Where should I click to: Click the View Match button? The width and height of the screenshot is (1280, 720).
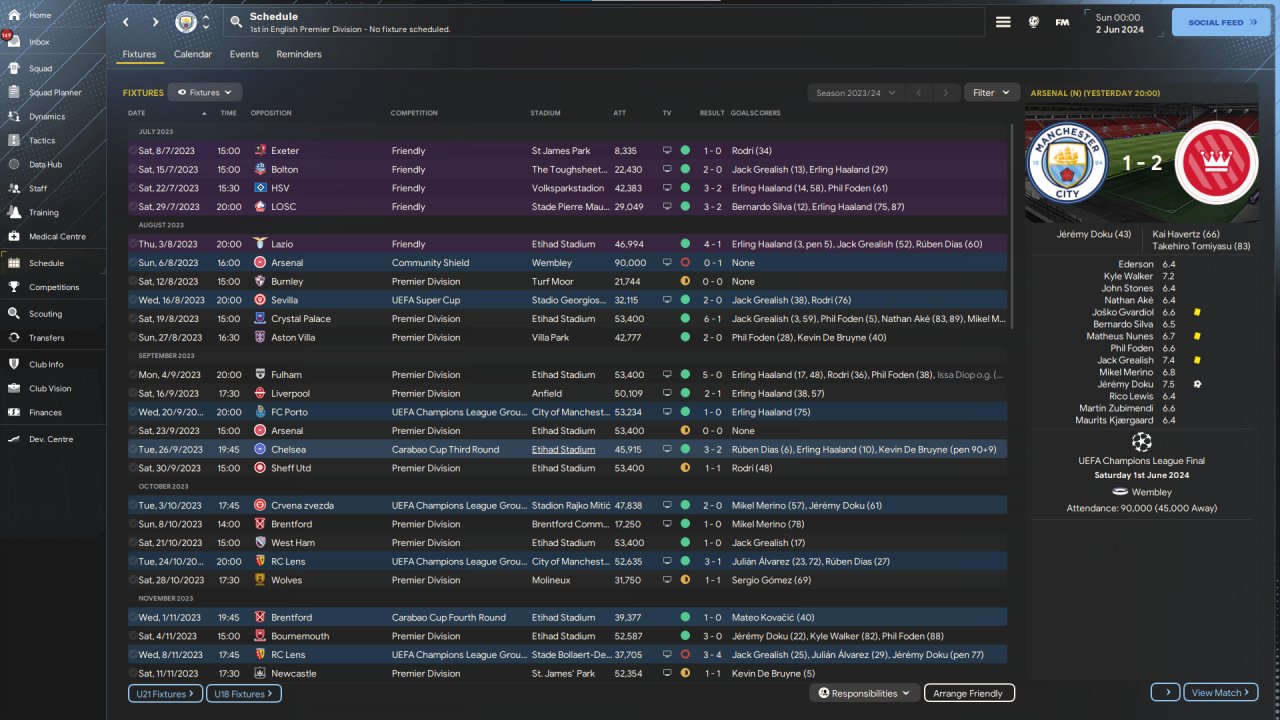point(1221,692)
